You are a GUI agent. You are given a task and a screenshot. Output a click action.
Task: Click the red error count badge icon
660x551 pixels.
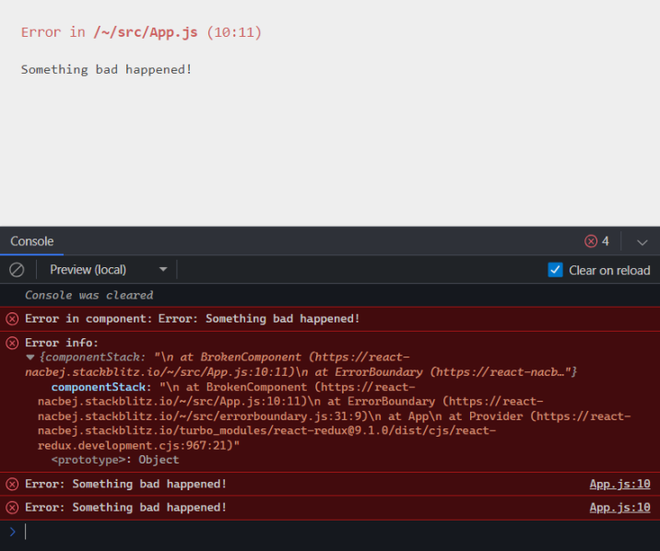click(591, 242)
